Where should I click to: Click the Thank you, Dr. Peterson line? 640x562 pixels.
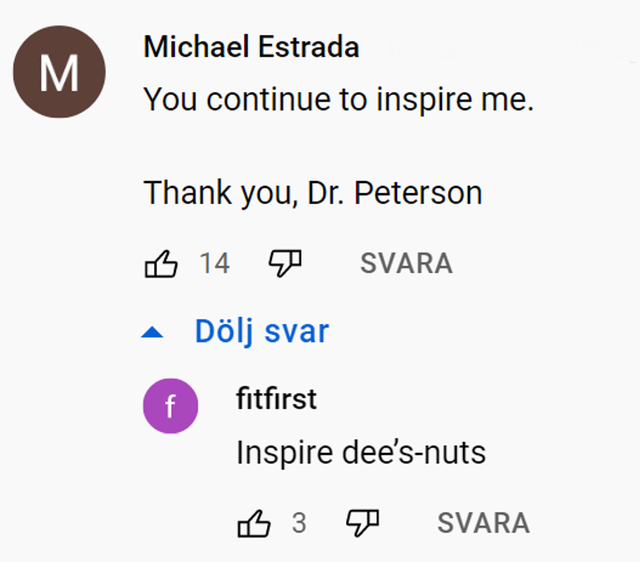313,193
